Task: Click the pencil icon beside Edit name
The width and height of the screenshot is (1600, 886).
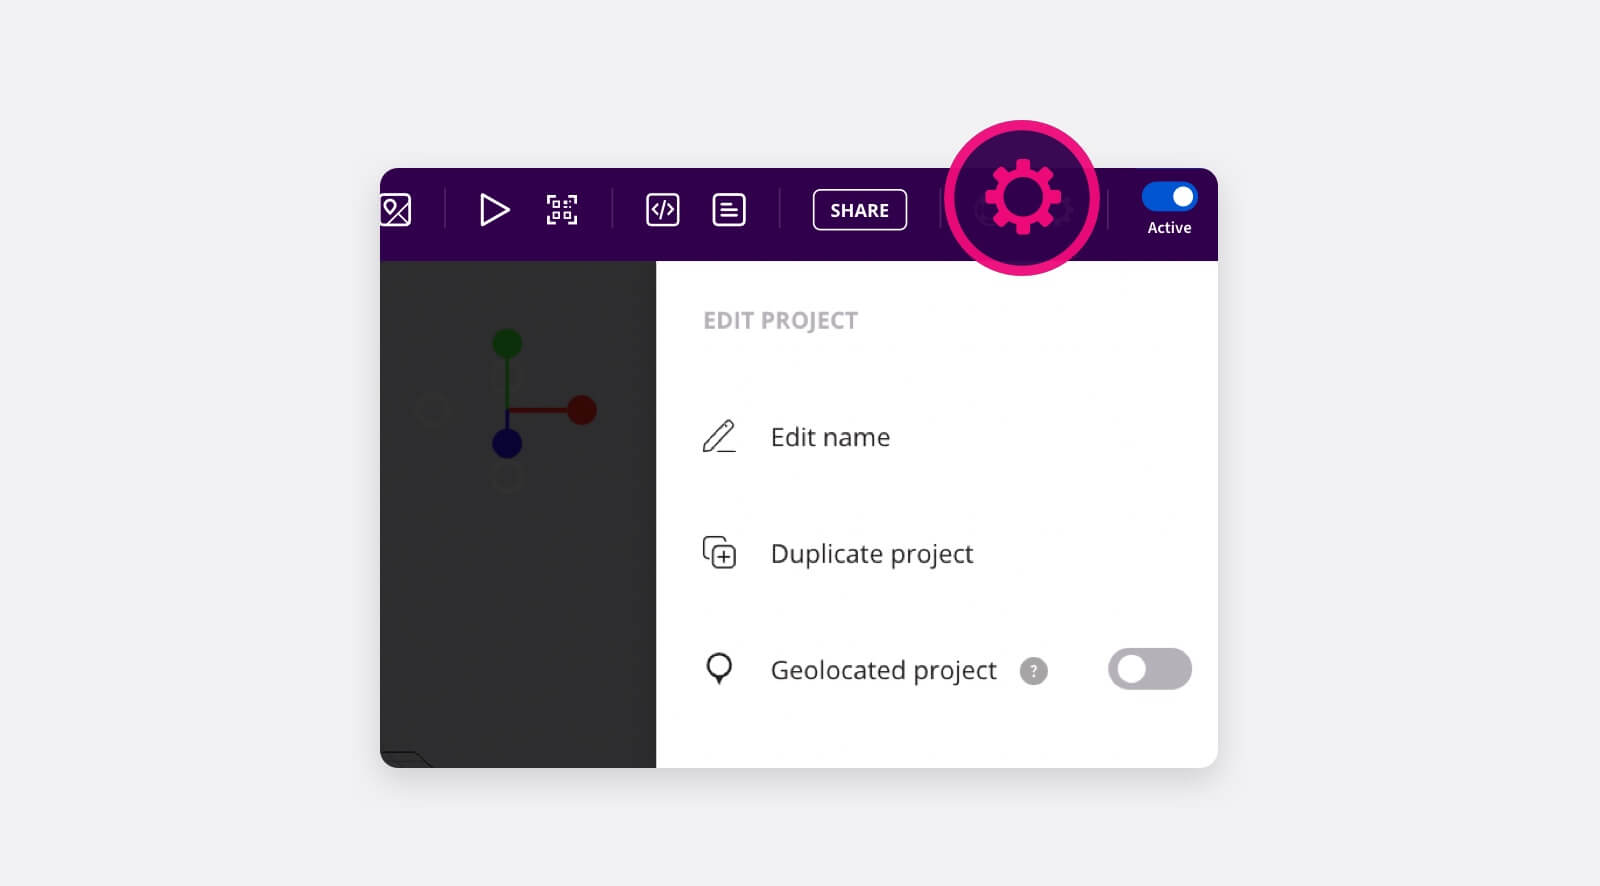Action: tap(719, 437)
